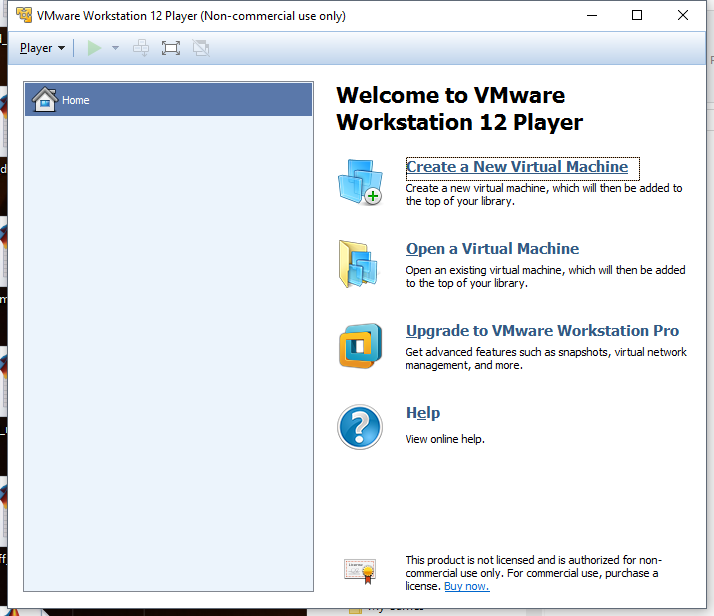
Task: Close the VMware Player window
Action: [683, 15]
